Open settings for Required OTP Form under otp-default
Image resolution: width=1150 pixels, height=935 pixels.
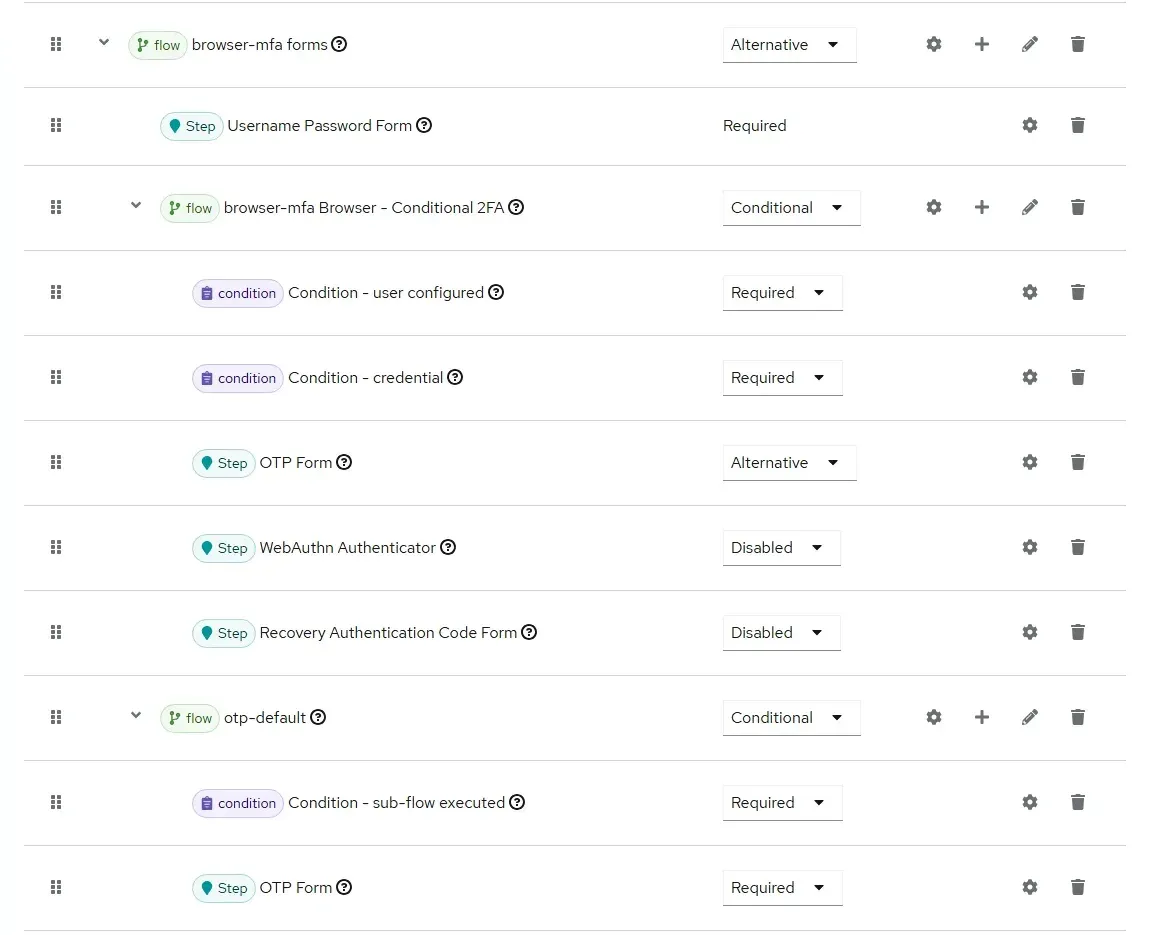point(1030,887)
